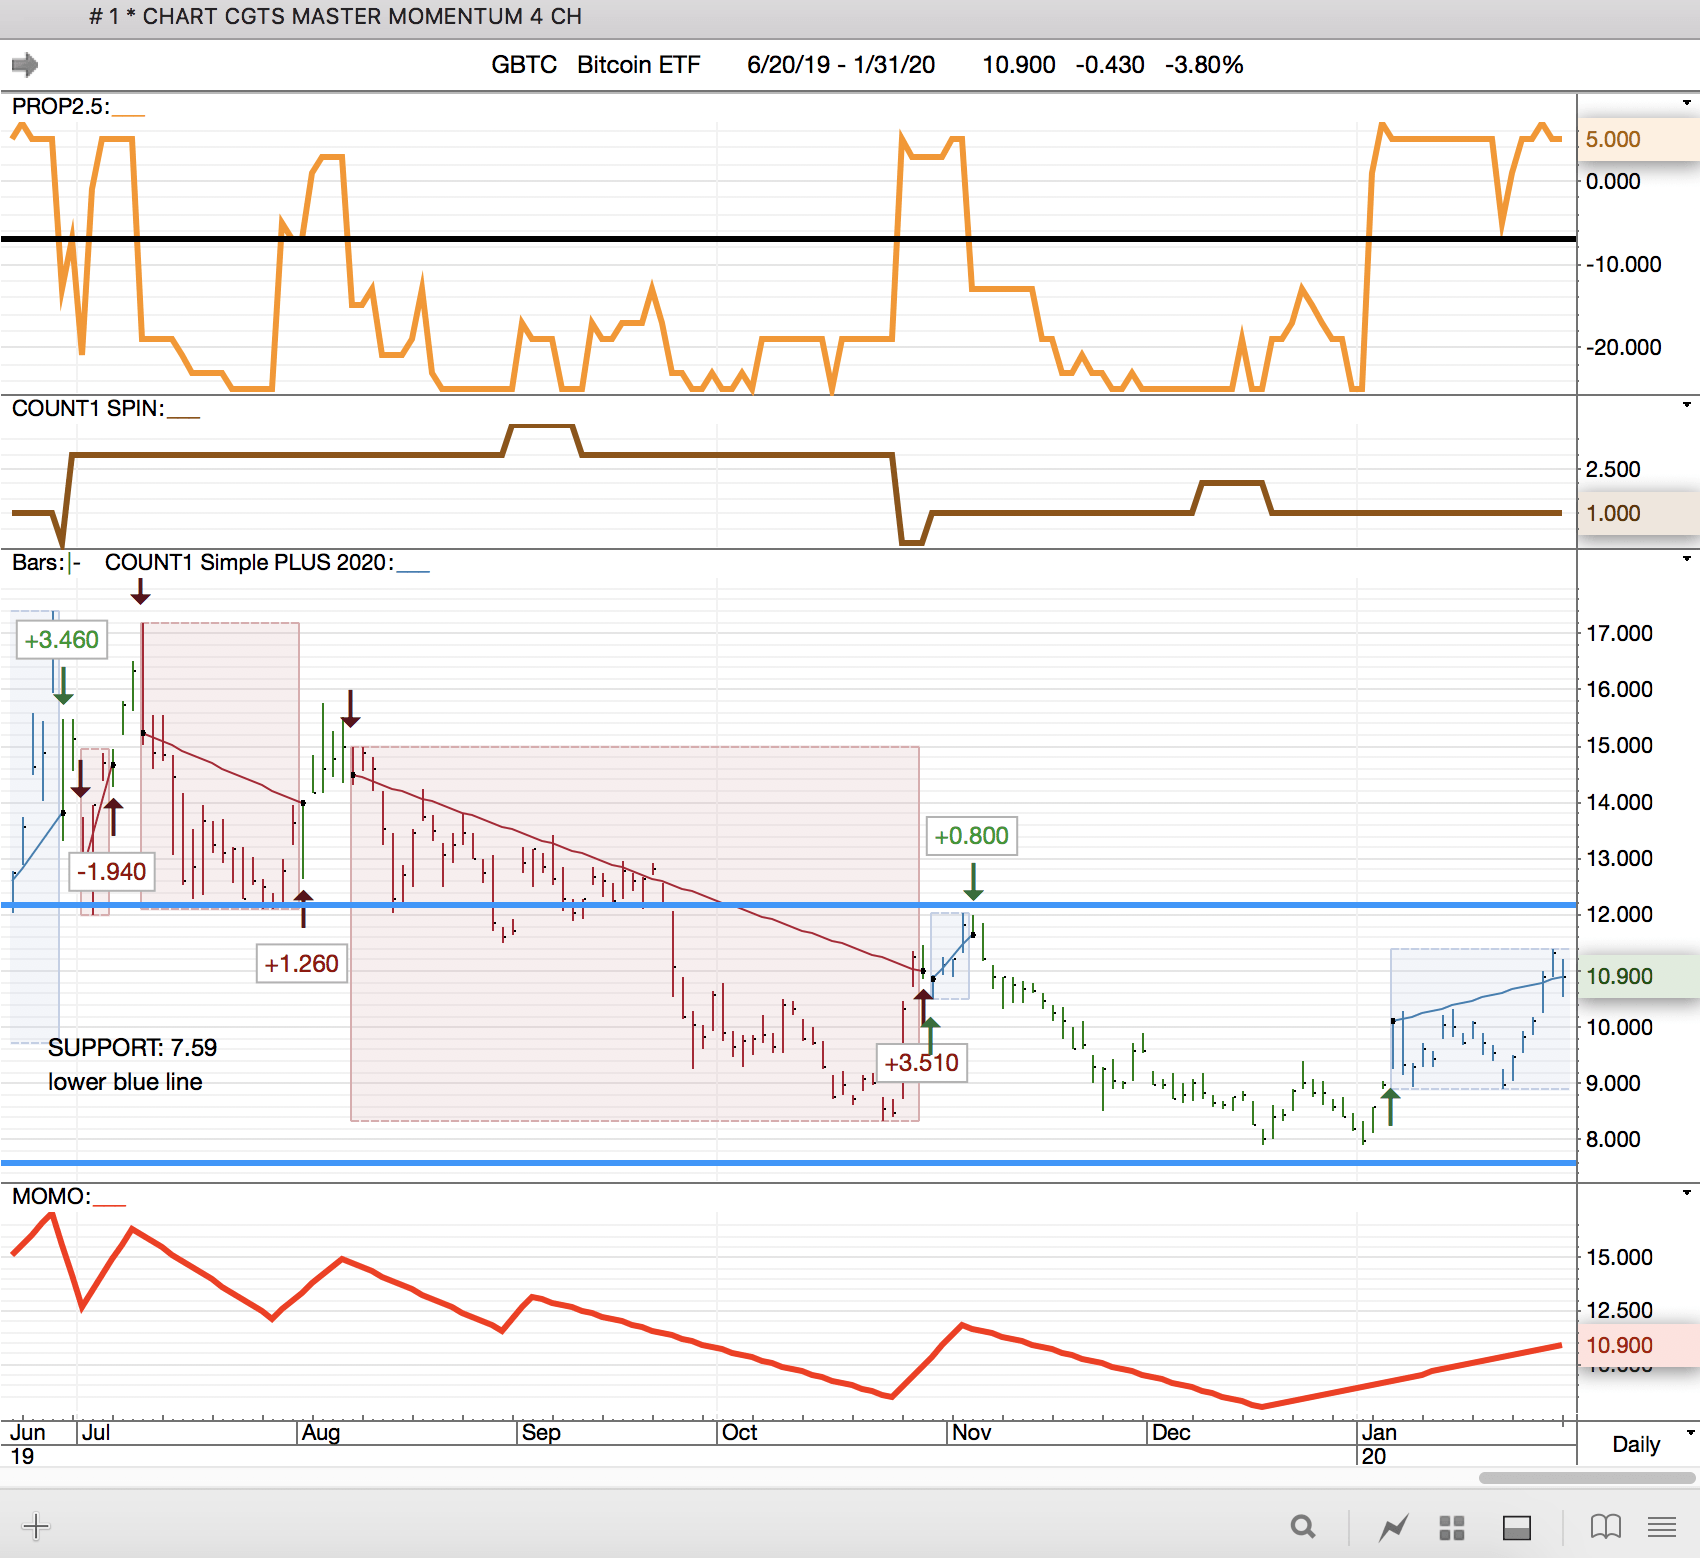The width and height of the screenshot is (1700, 1558).
Task: Toggle the split pane icon in bottom toolbar
Action: [1517, 1527]
